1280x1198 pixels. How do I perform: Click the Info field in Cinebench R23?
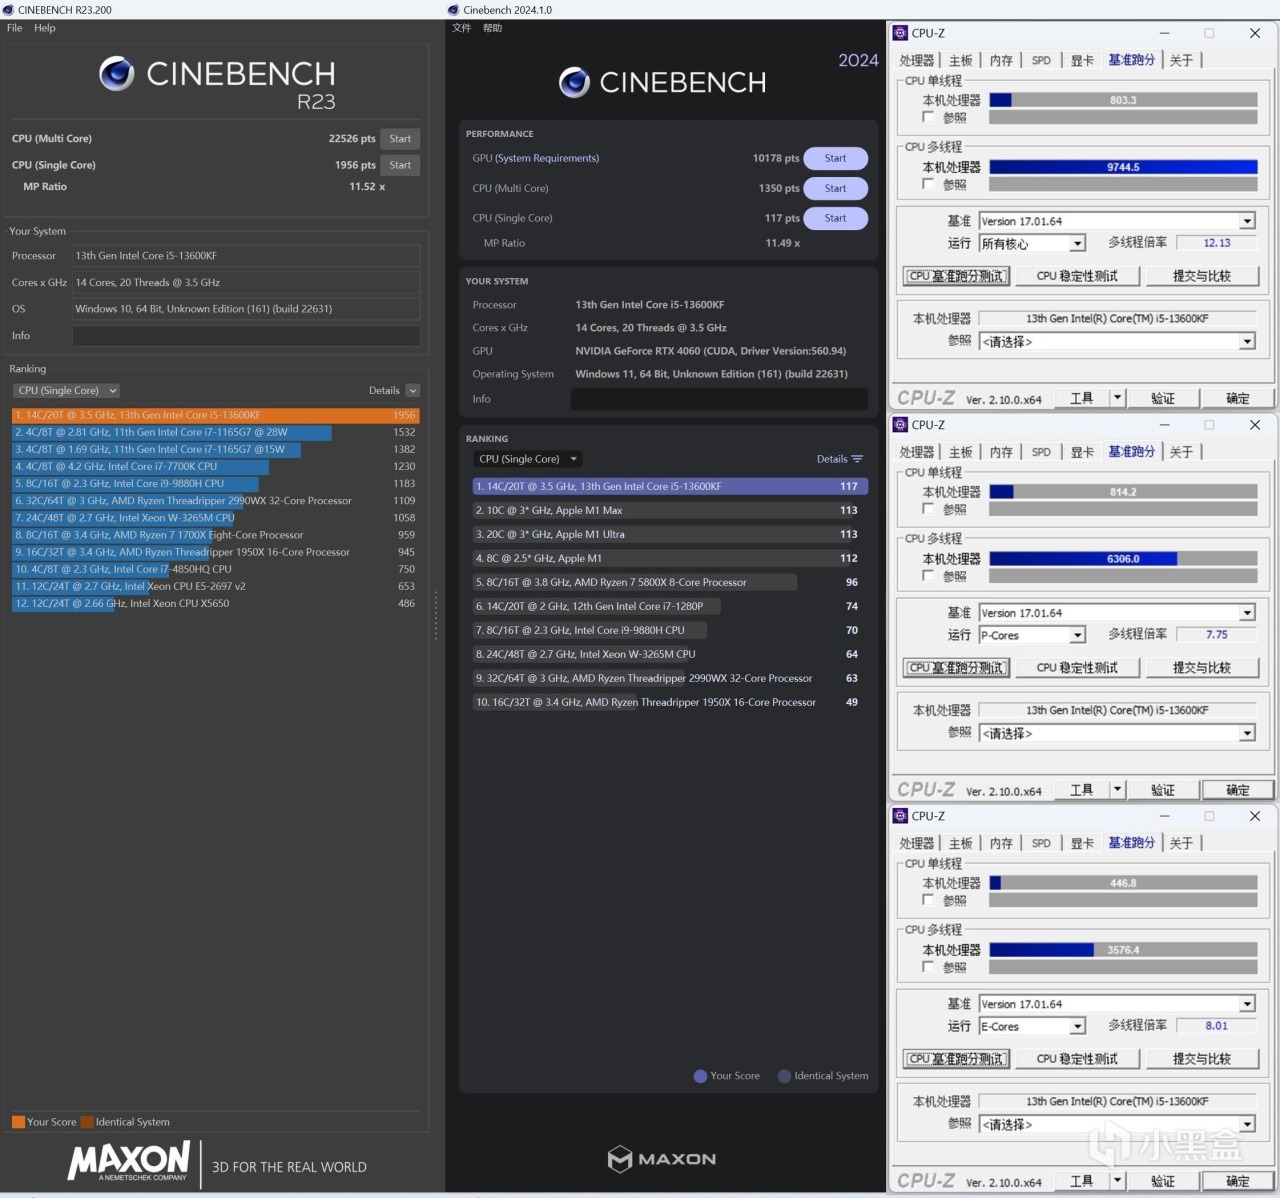tap(246, 336)
